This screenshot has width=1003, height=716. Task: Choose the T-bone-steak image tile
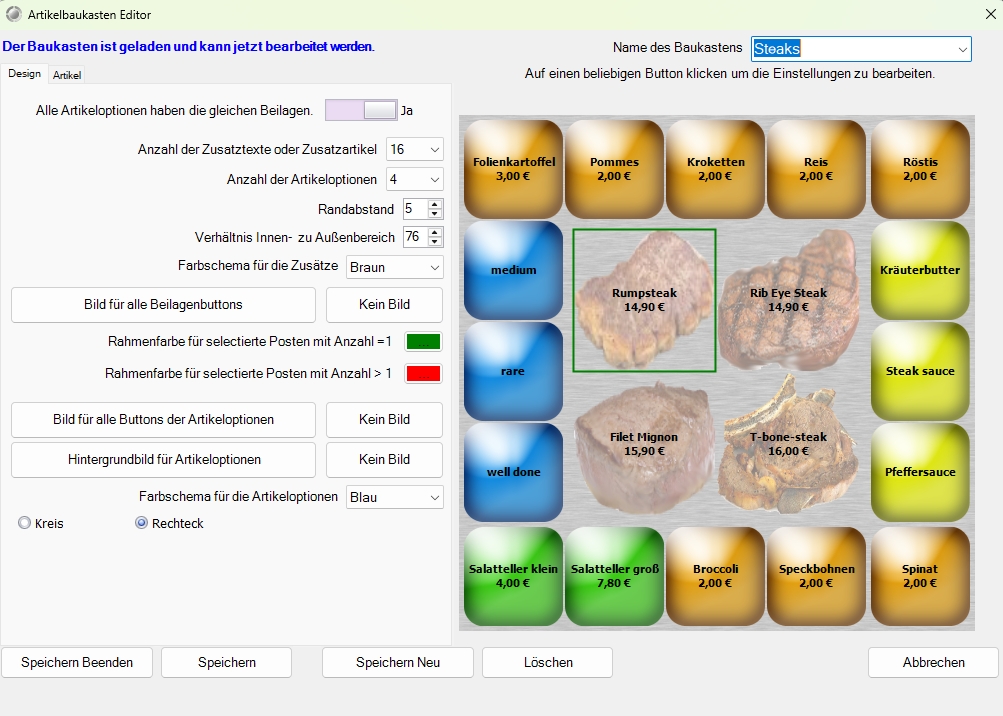(x=788, y=444)
